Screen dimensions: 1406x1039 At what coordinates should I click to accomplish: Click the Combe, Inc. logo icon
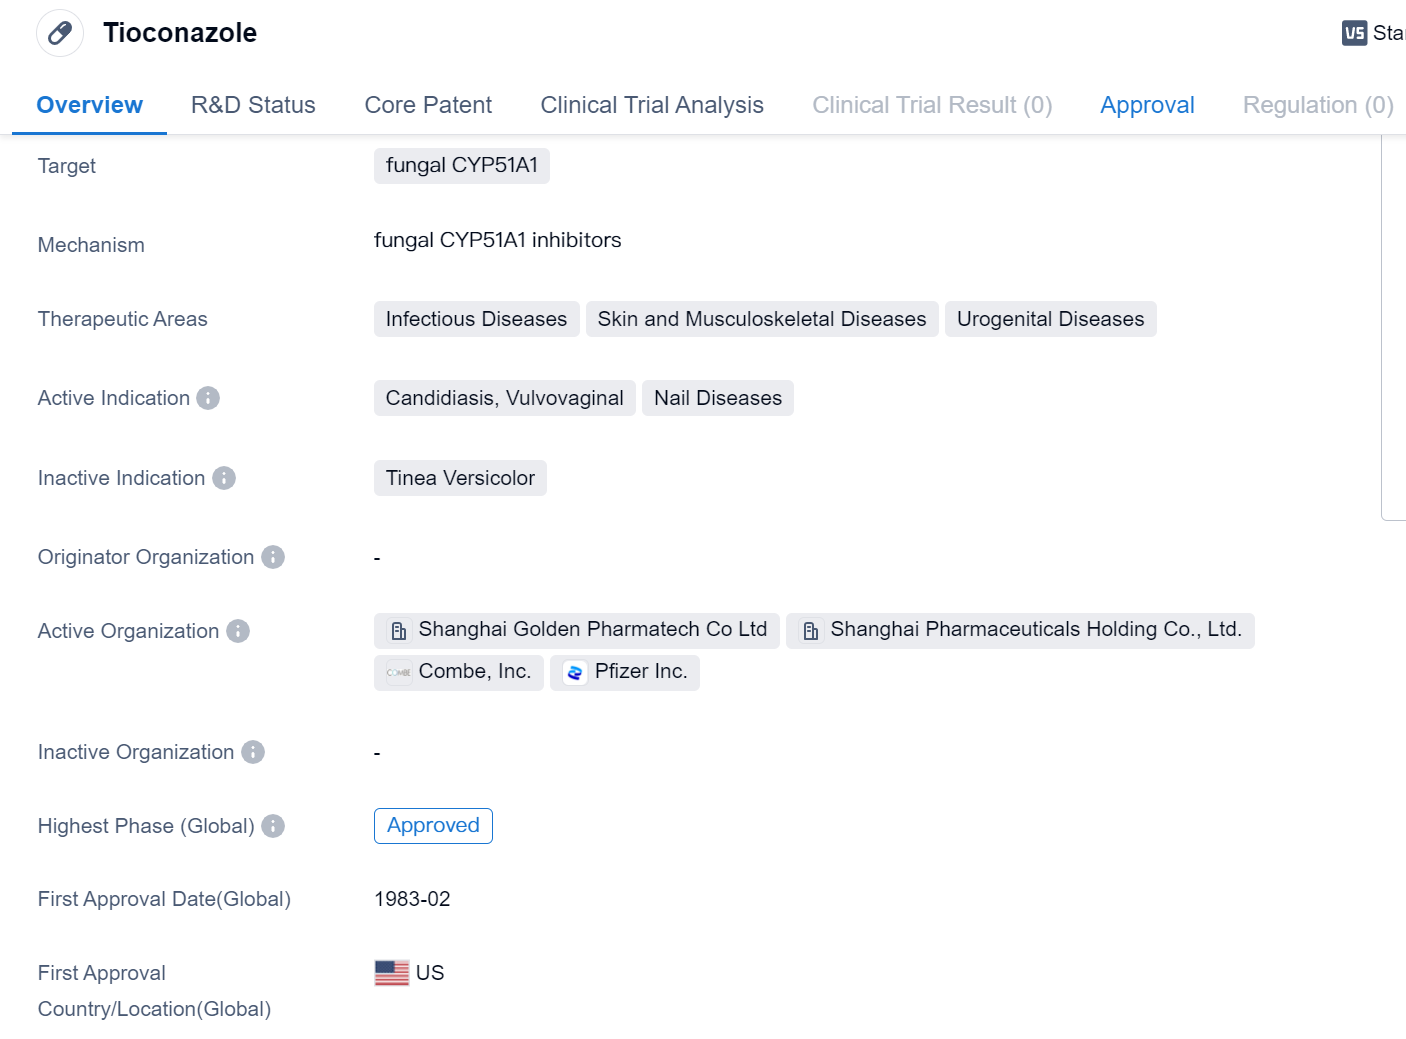[x=398, y=672]
